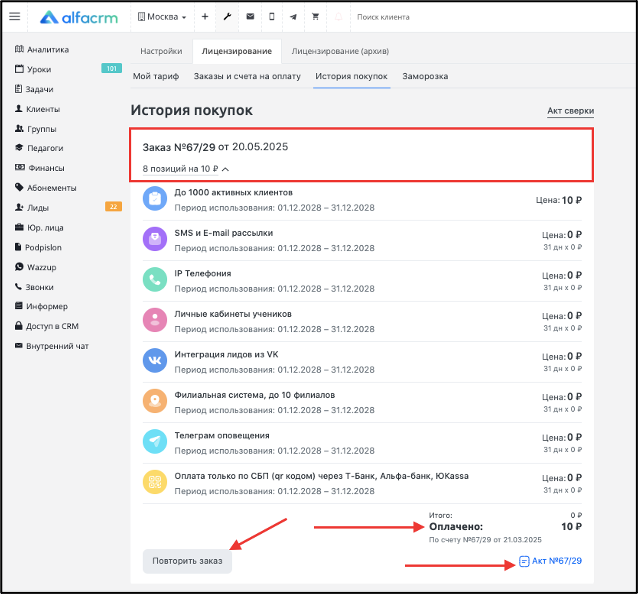Open Клиенты sidebar section
Screen dimensions: 639x595
(x=37, y=109)
